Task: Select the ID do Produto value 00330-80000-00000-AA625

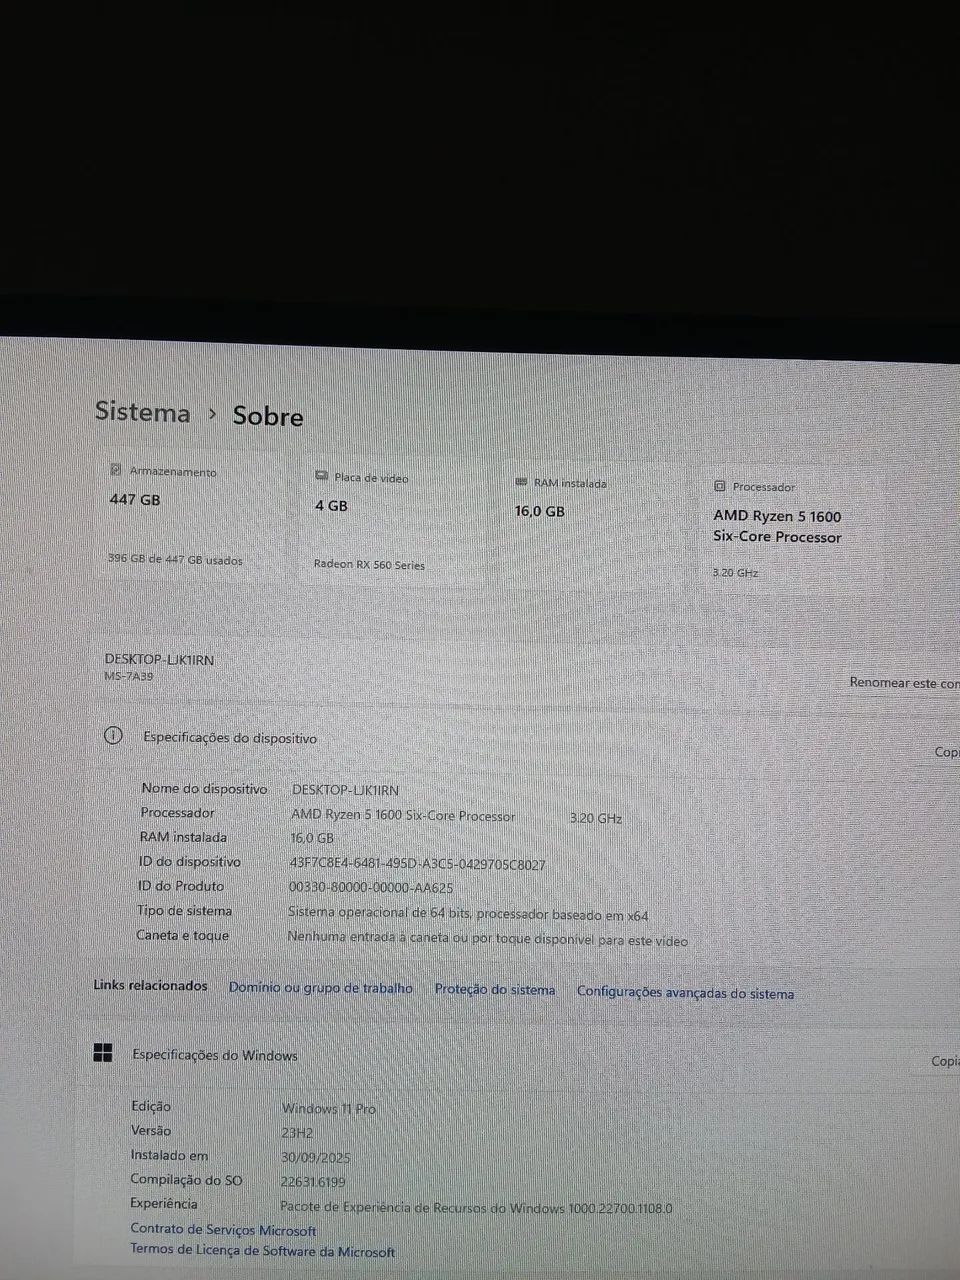Action: point(371,888)
